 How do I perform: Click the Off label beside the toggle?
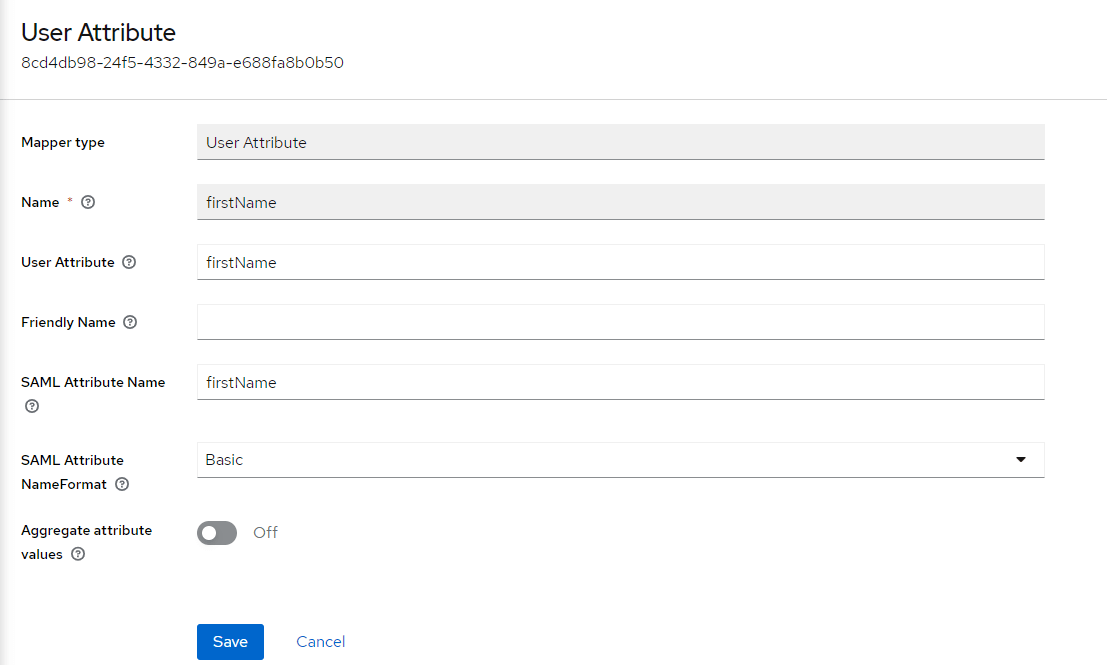click(265, 533)
